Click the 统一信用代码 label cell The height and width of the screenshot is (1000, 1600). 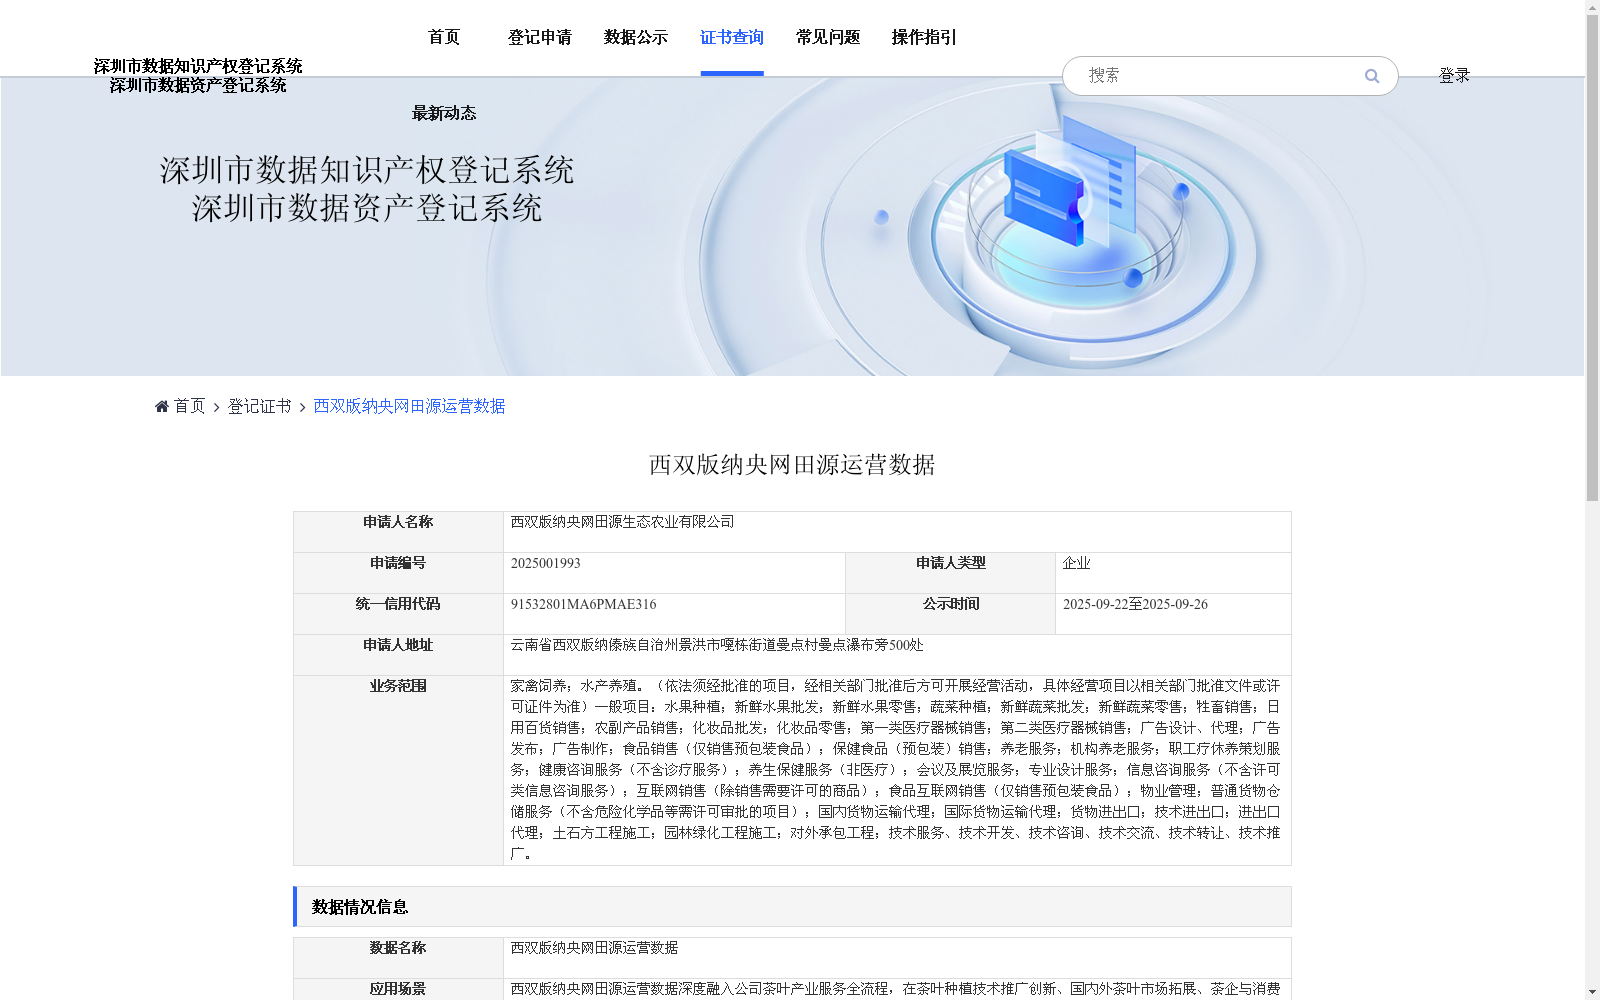(398, 614)
